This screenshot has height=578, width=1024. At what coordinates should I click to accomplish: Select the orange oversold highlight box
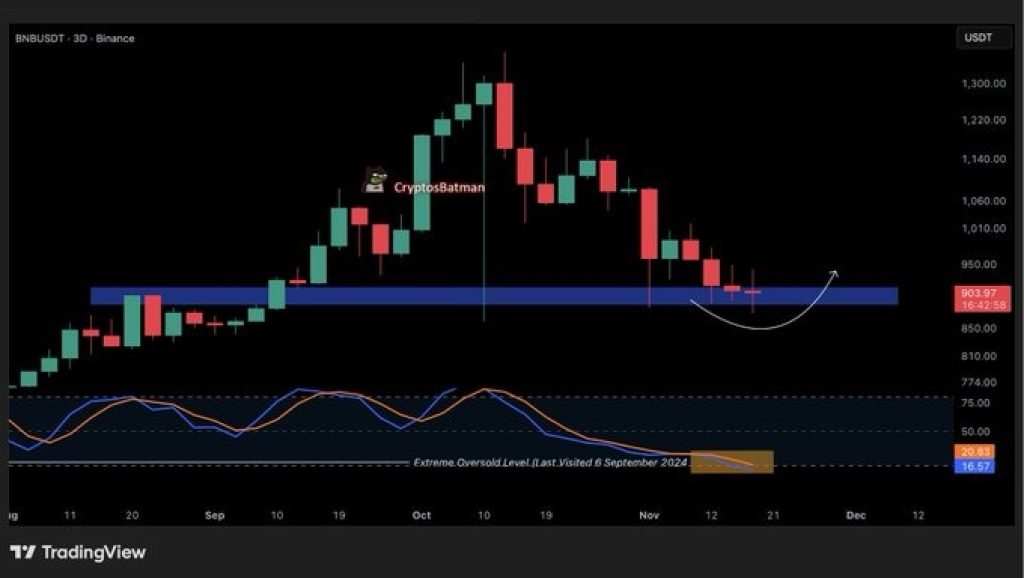pos(731,461)
